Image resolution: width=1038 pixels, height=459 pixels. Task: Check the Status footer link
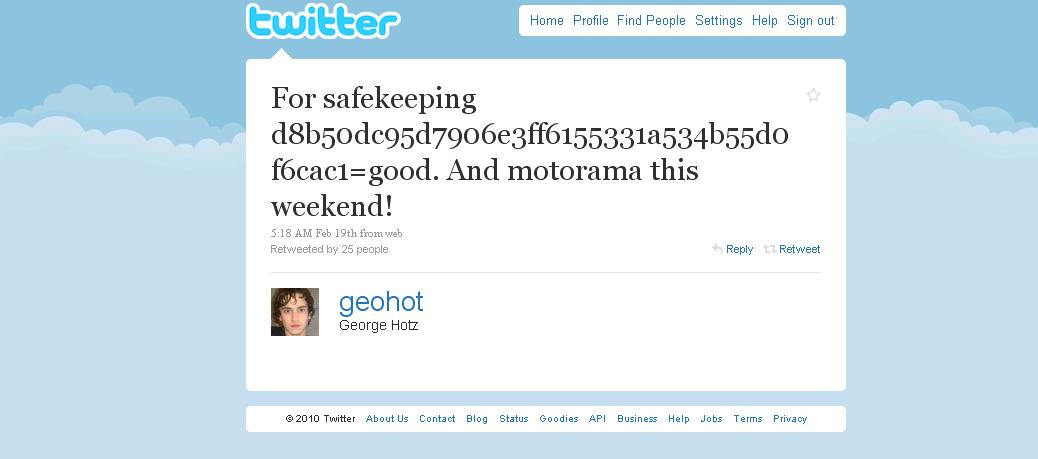[x=513, y=419]
